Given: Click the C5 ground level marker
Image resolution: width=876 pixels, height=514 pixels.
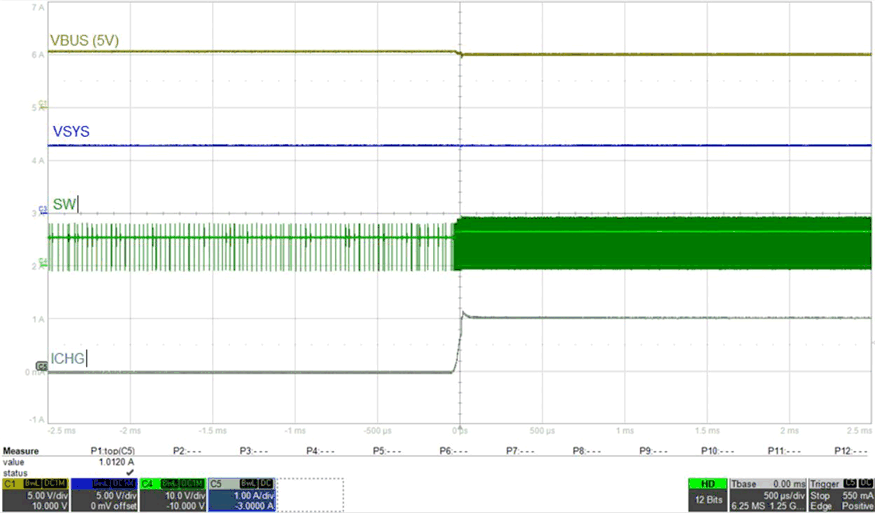Looking at the screenshot, I should coord(42,367).
